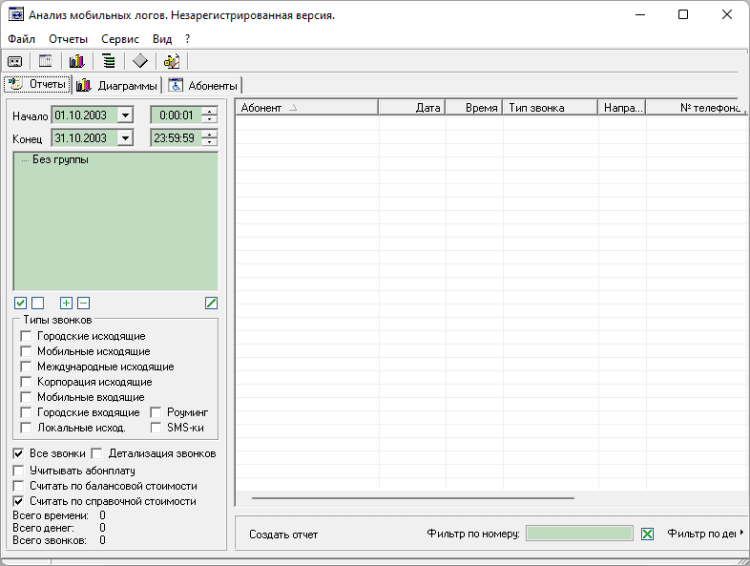Click right arrow next to Фильтр по де
Viewport: 750px width, 566px height.
pyautogui.click(x=741, y=533)
